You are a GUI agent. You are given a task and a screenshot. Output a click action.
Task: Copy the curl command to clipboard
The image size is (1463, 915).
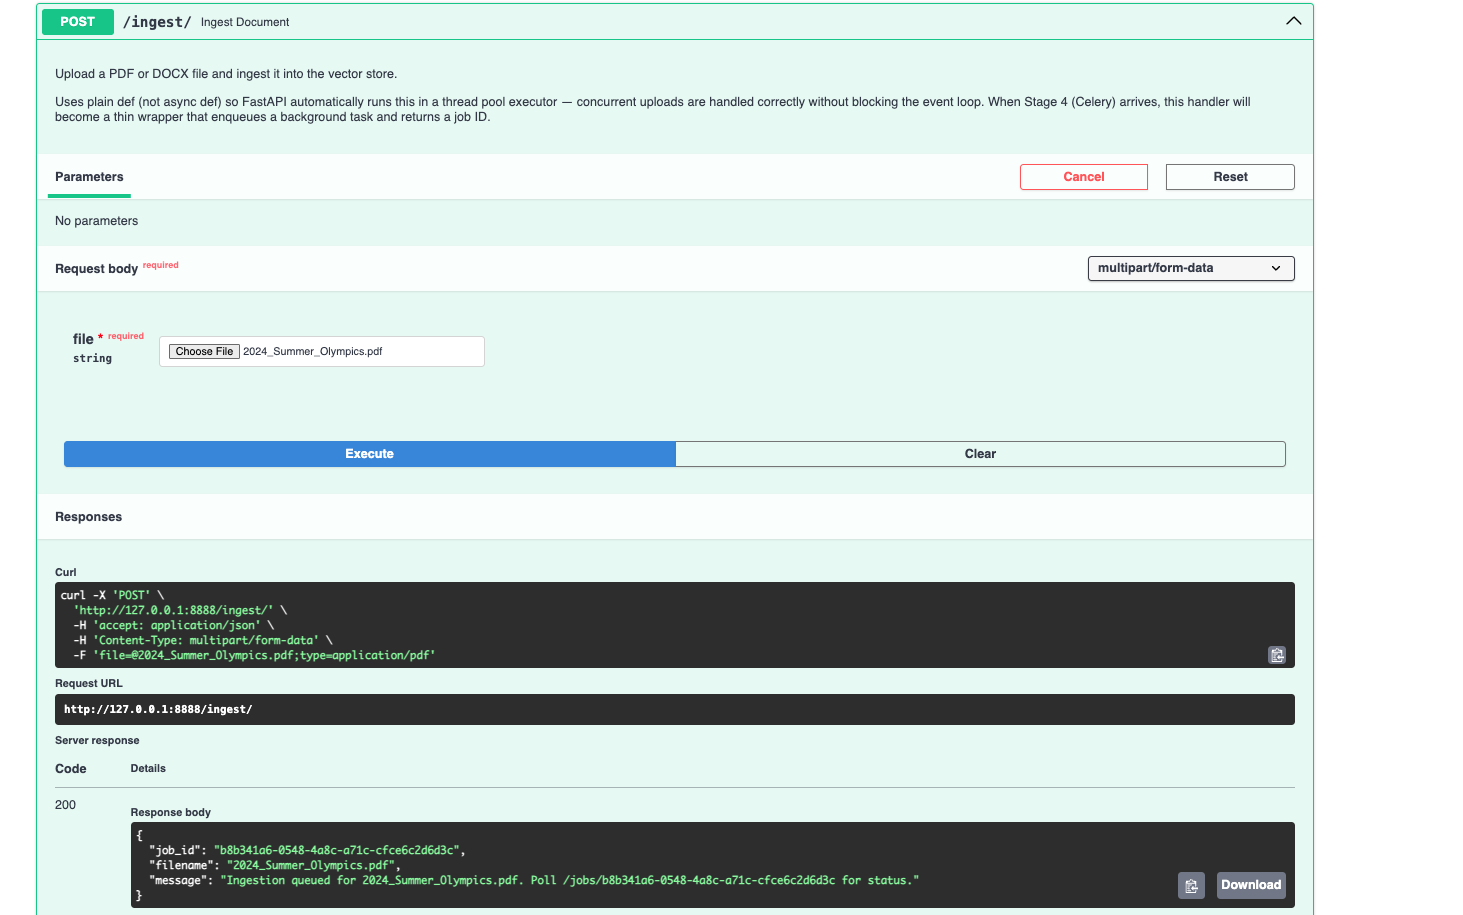pyautogui.click(x=1277, y=655)
